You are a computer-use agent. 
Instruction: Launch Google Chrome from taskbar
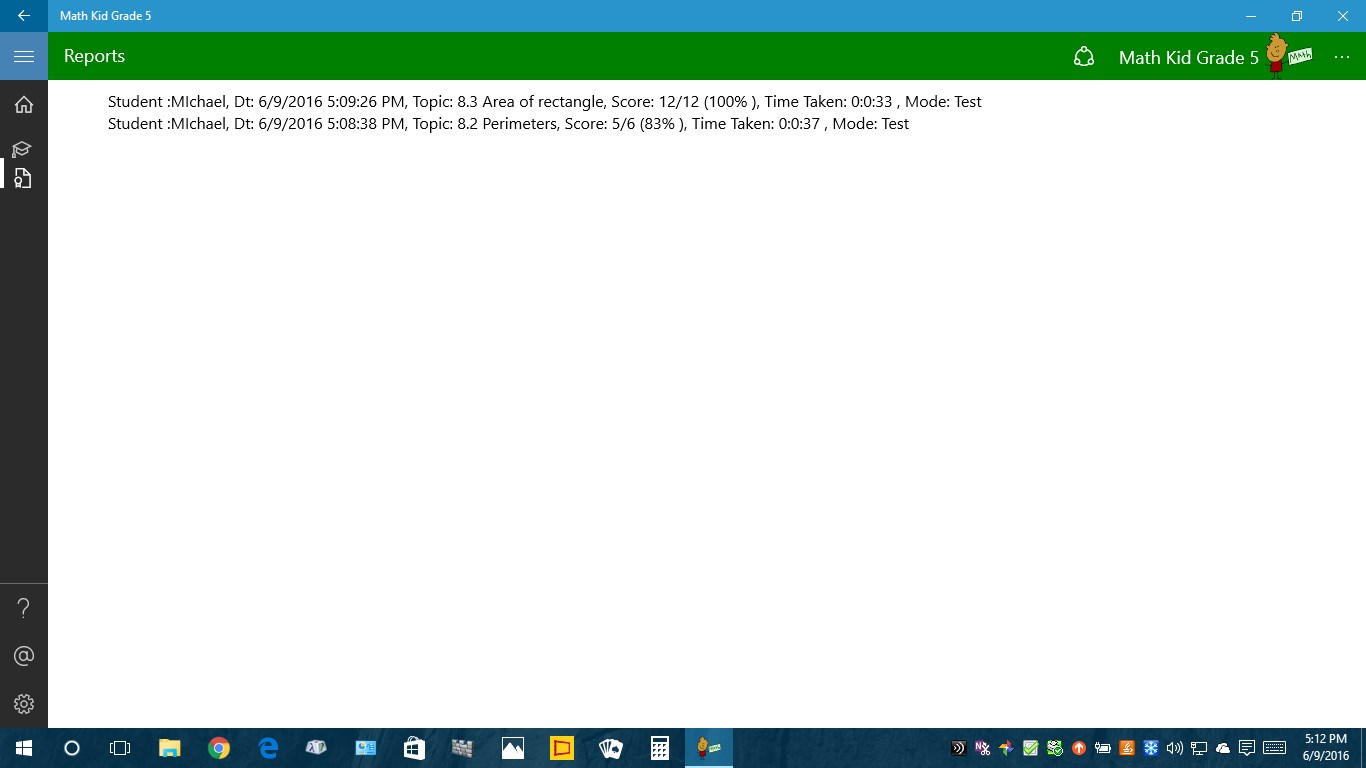pyautogui.click(x=219, y=748)
